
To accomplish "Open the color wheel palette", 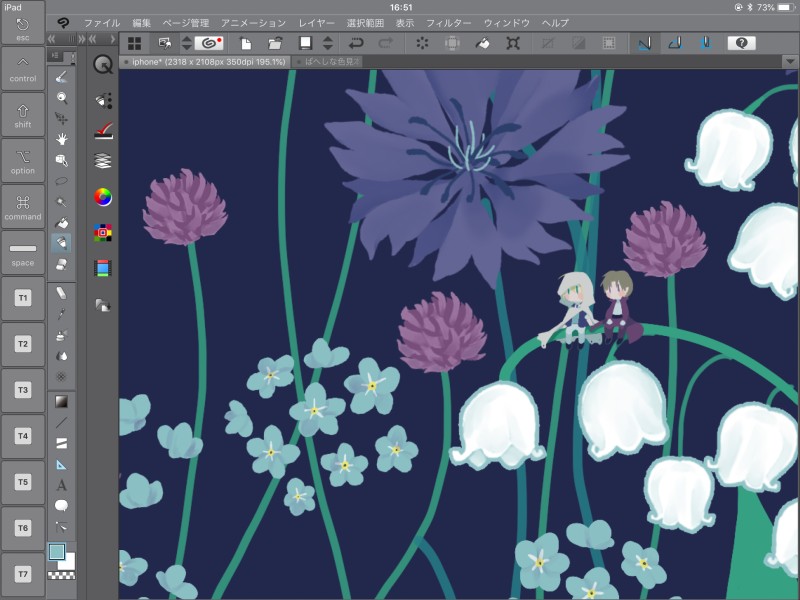I will [102, 197].
